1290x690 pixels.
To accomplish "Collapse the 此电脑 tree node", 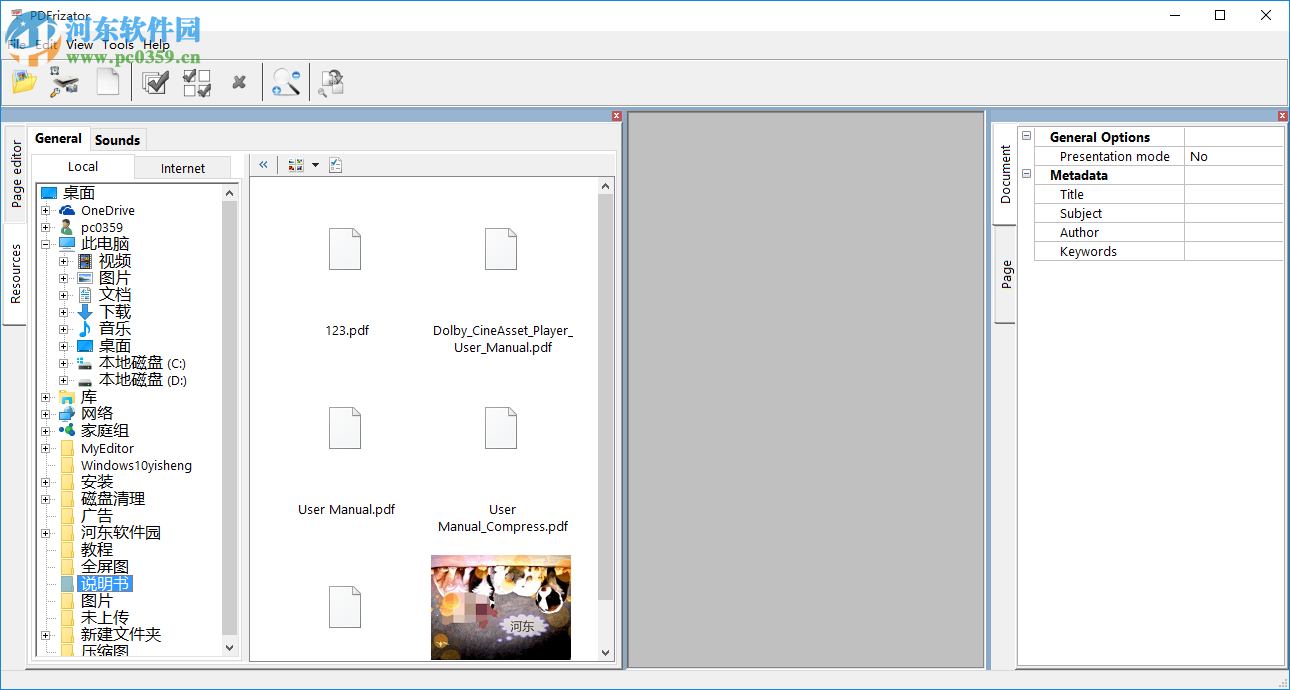I will [45, 244].
